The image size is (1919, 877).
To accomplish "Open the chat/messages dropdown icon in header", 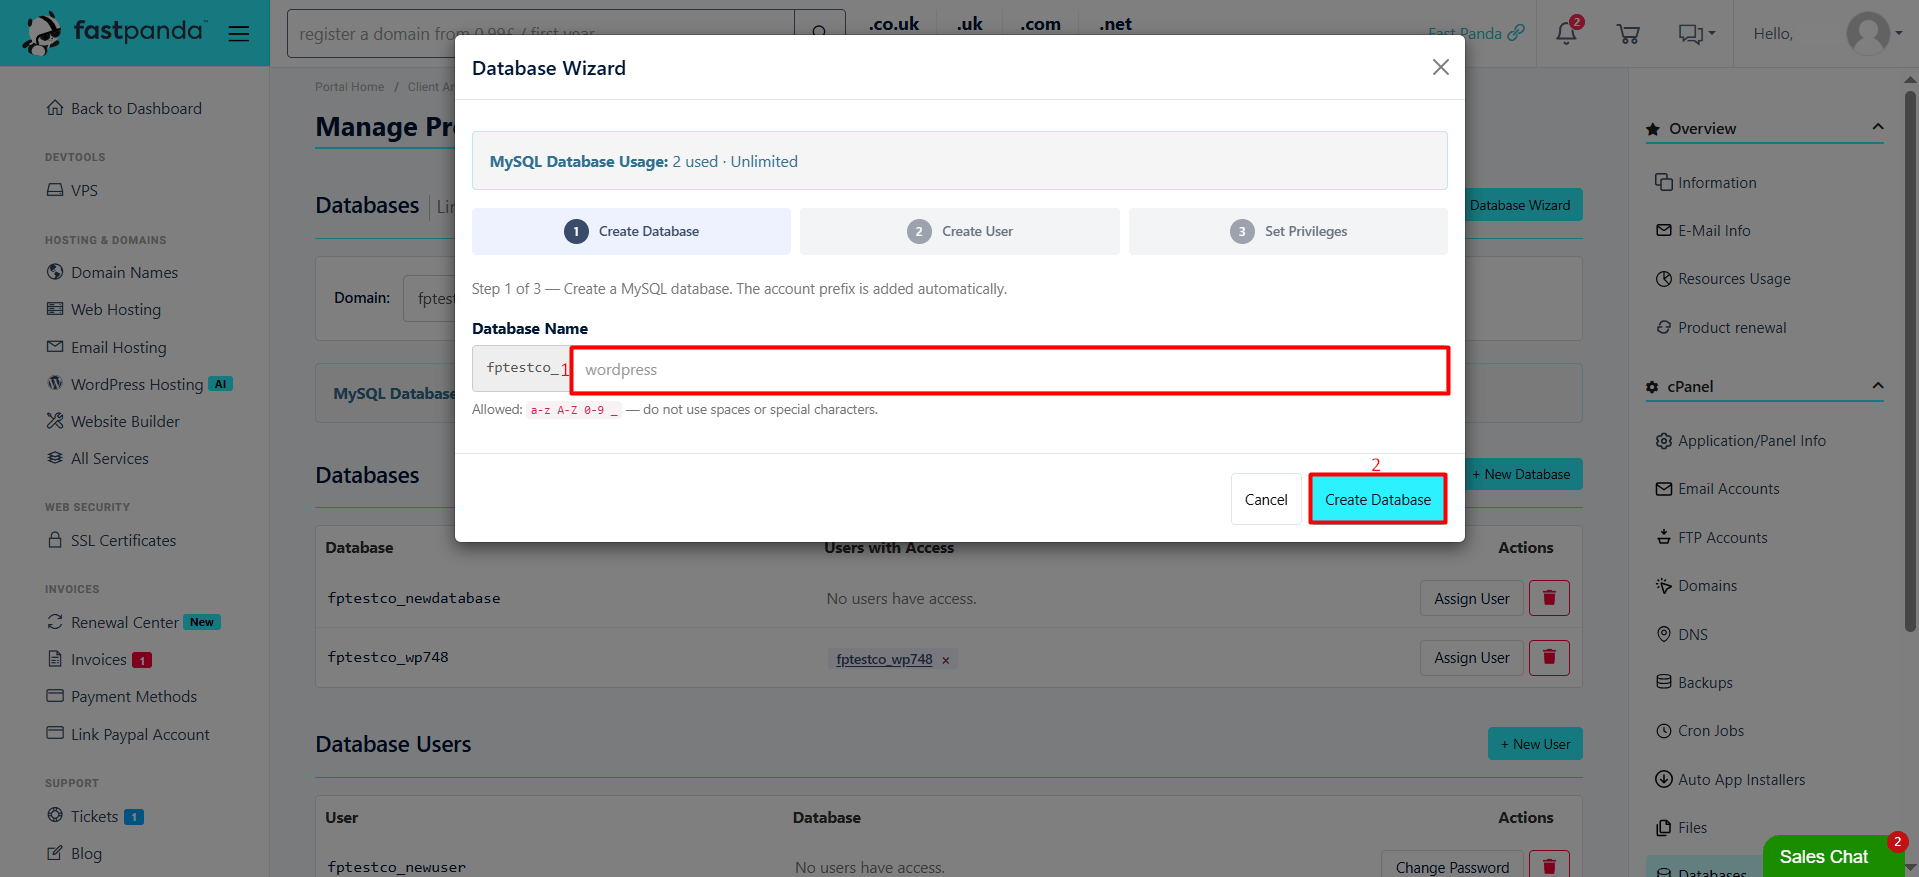I will pos(1696,34).
